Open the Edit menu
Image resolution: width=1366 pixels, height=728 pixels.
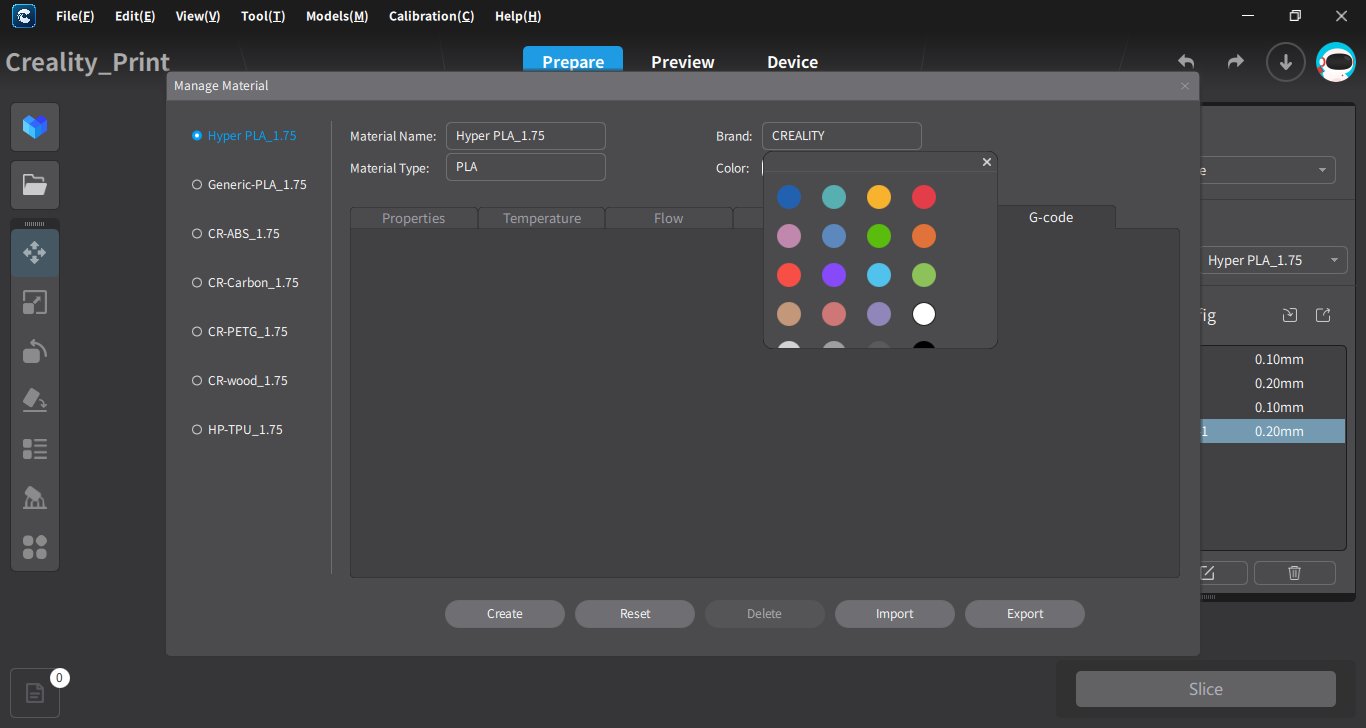(135, 16)
